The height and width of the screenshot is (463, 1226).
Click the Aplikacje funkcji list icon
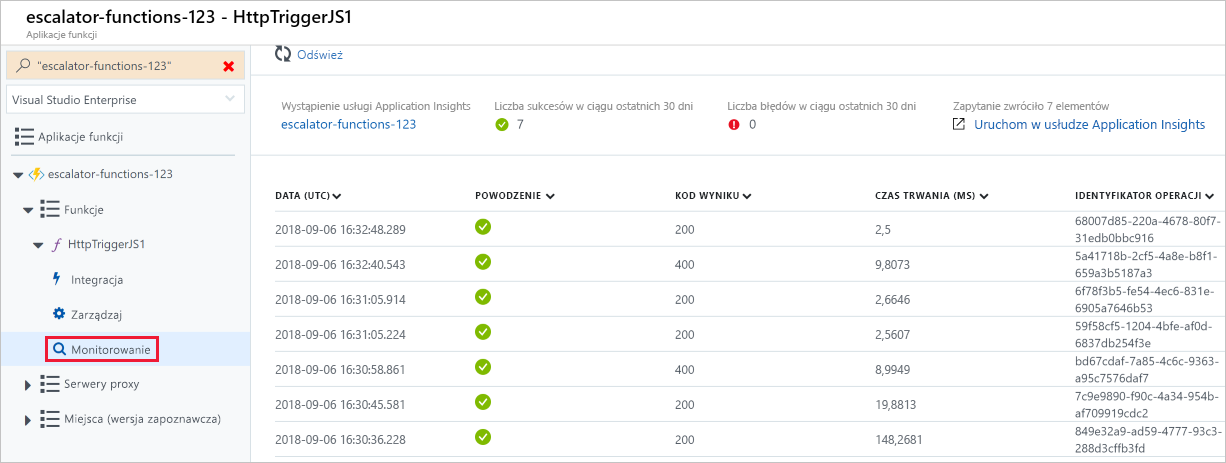[x=24, y=136]
